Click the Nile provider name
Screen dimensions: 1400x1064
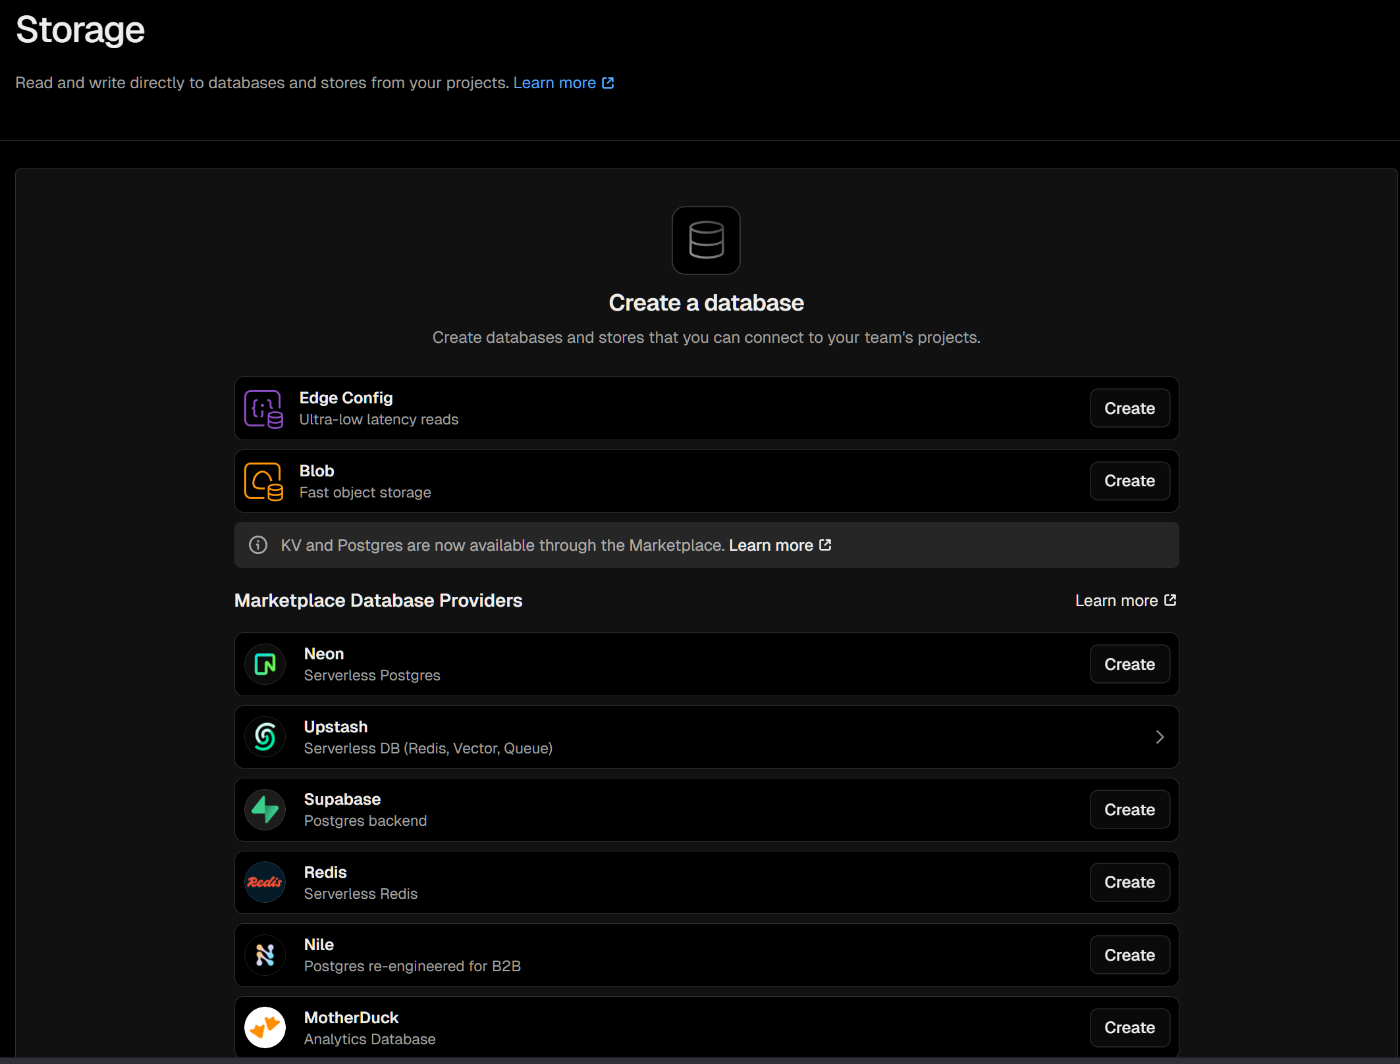[319, 945]
